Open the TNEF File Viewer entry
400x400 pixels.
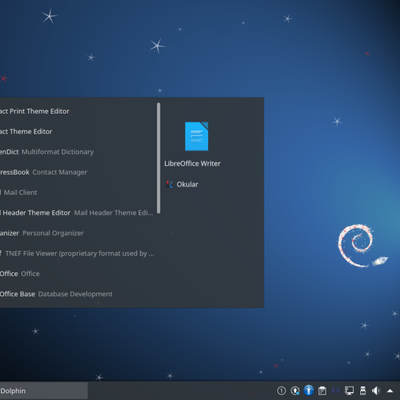click(x=77, y=254)
